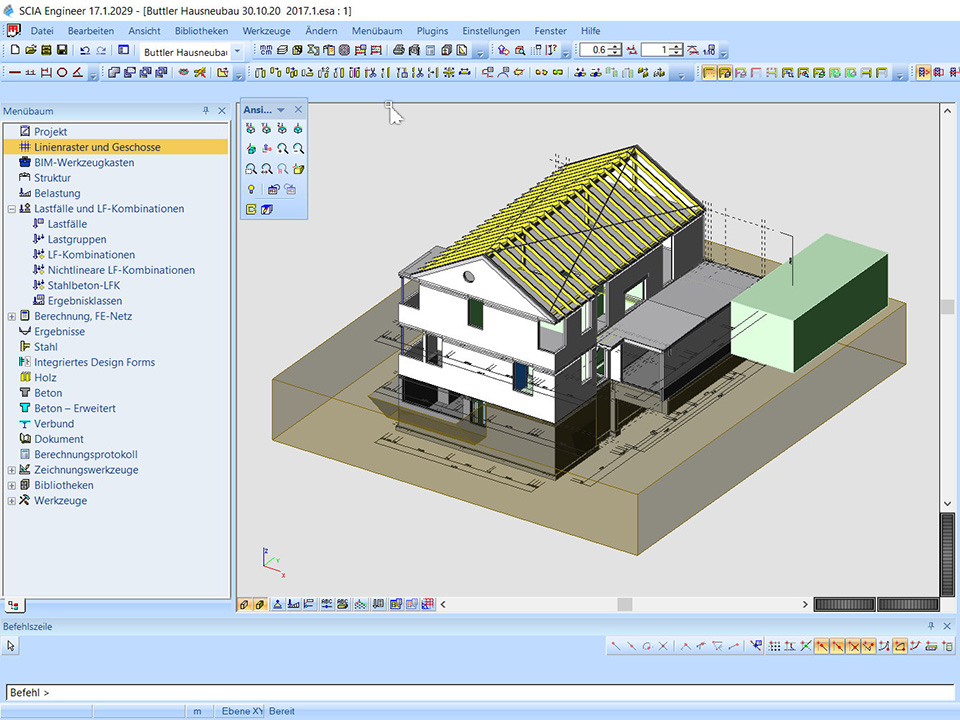Screen dimensions: 960x720
Task: Click the Open file folder icon
Action: (x=31, y=50)
